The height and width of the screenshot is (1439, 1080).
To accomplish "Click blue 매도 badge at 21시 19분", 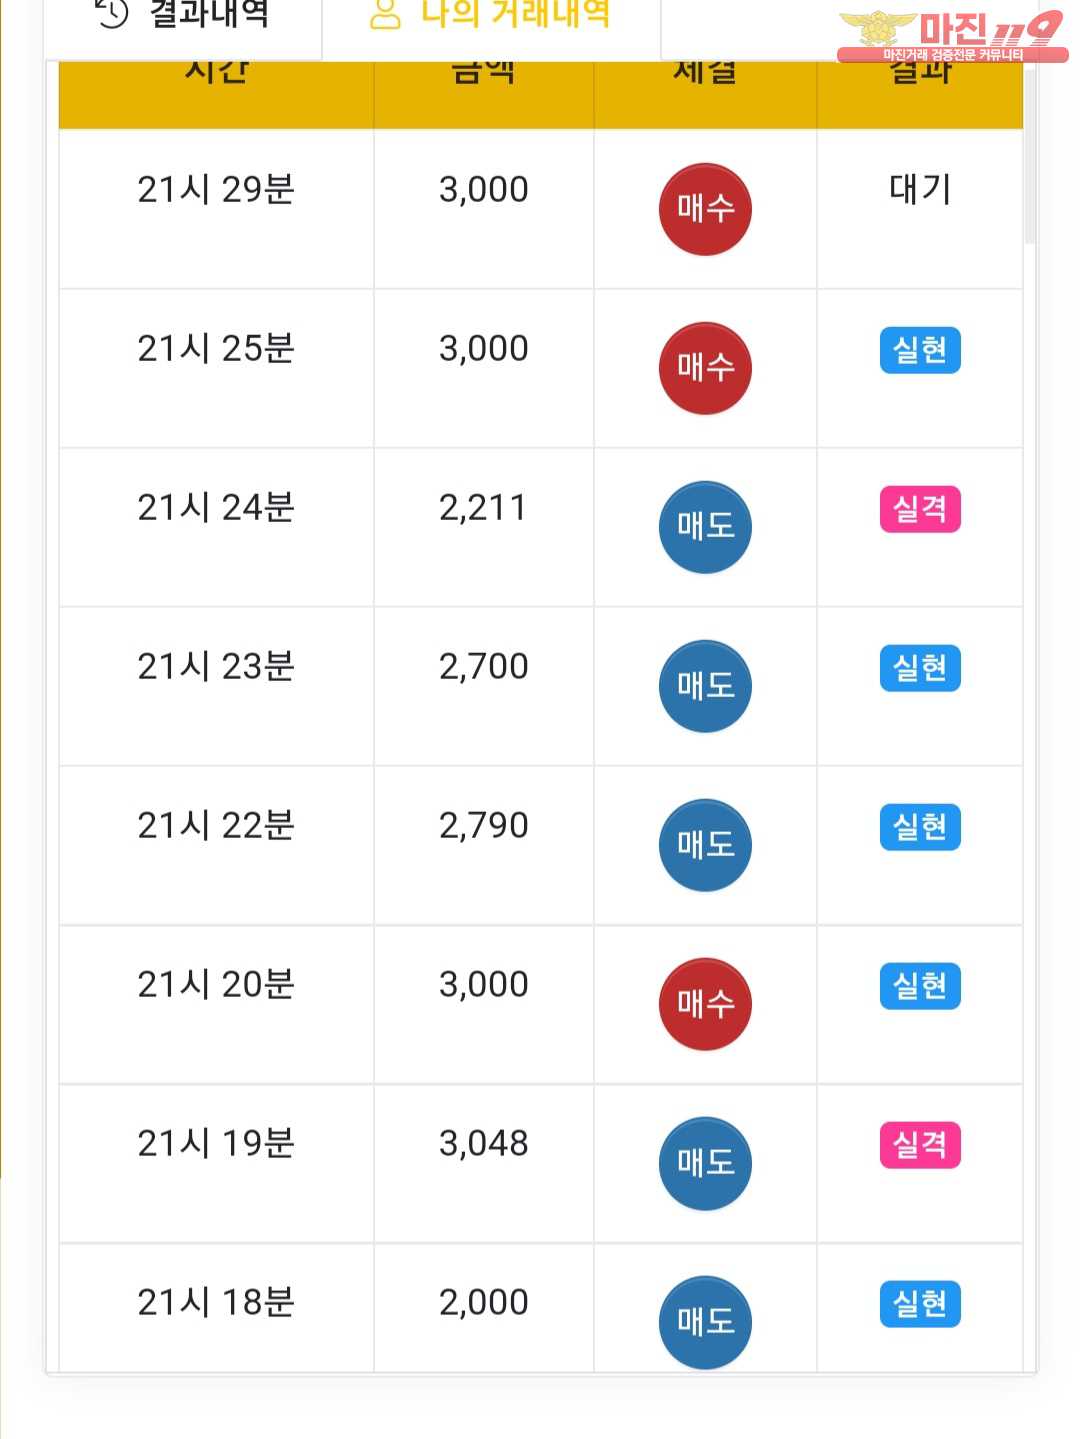I will pyautogui.click(x=705, y=1163).
